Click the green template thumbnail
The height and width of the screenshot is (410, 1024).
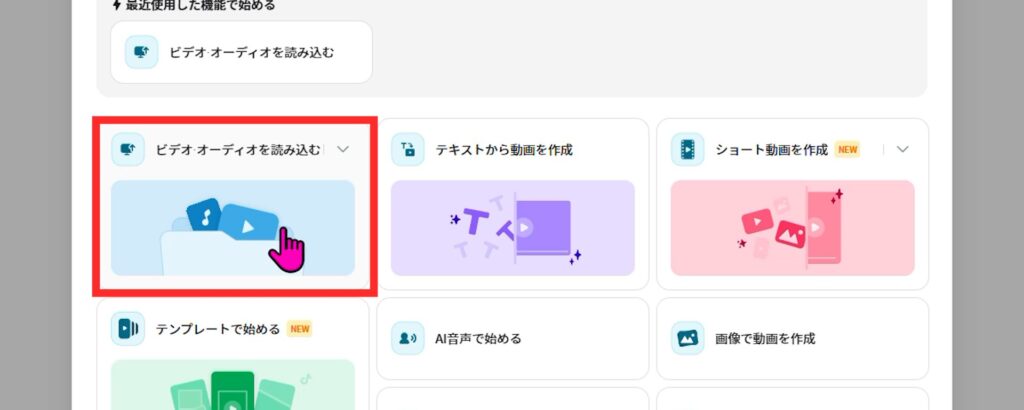click(x=233, y=385)
